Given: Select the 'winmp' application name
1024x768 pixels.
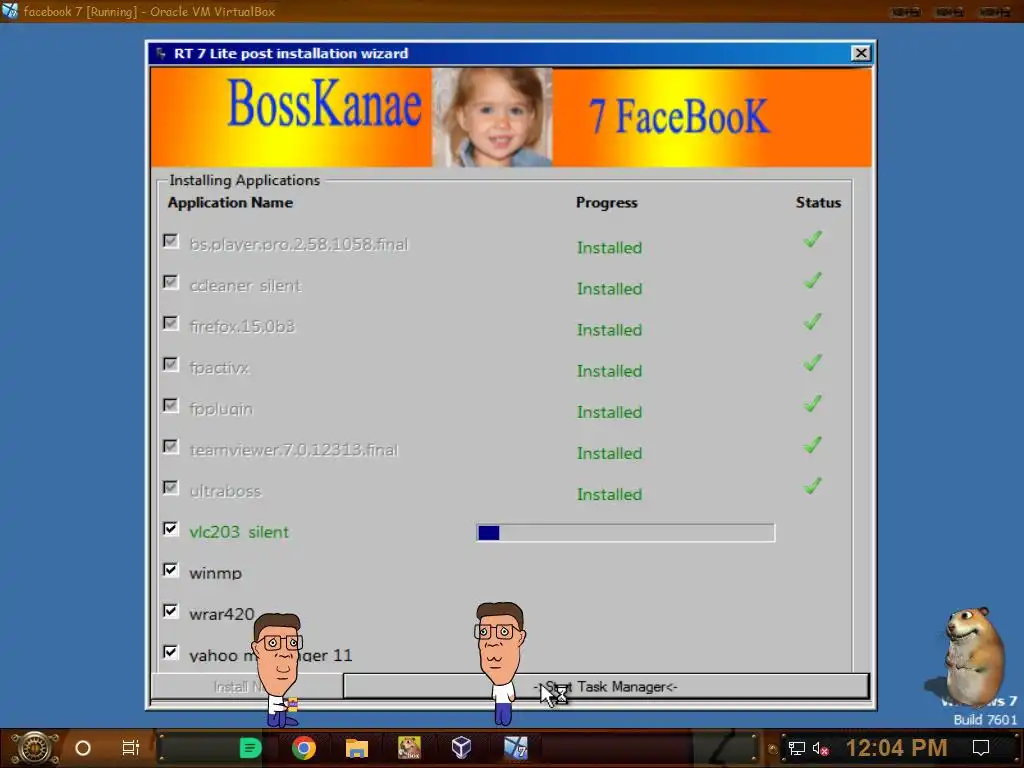Looking at the screenshot, I should 216,573.
